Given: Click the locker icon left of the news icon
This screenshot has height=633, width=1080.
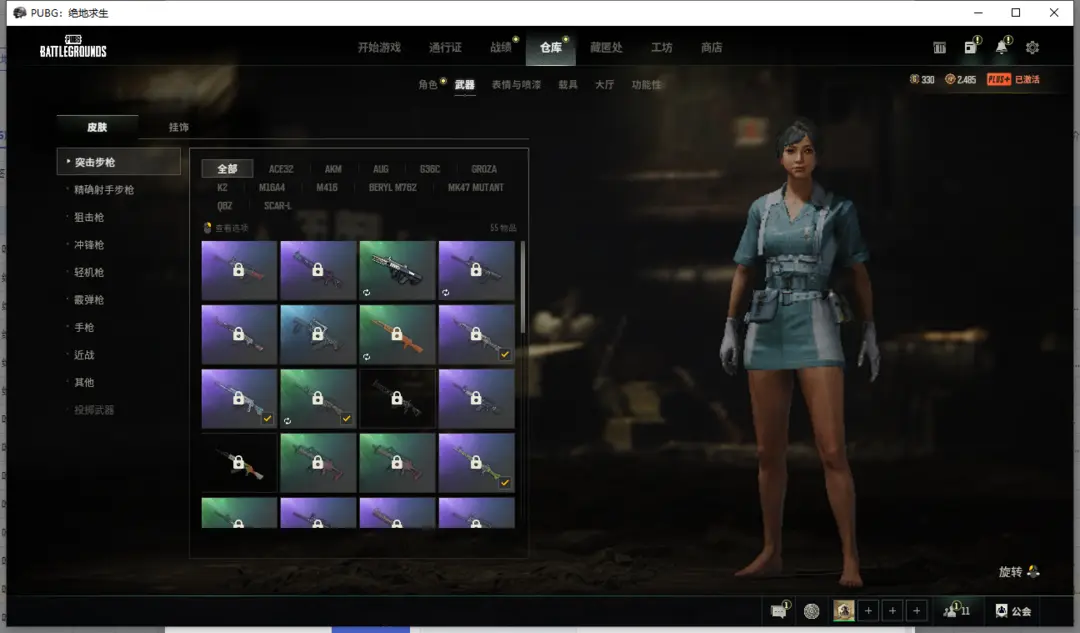Looking at the screenshot, I should (939, 48).
